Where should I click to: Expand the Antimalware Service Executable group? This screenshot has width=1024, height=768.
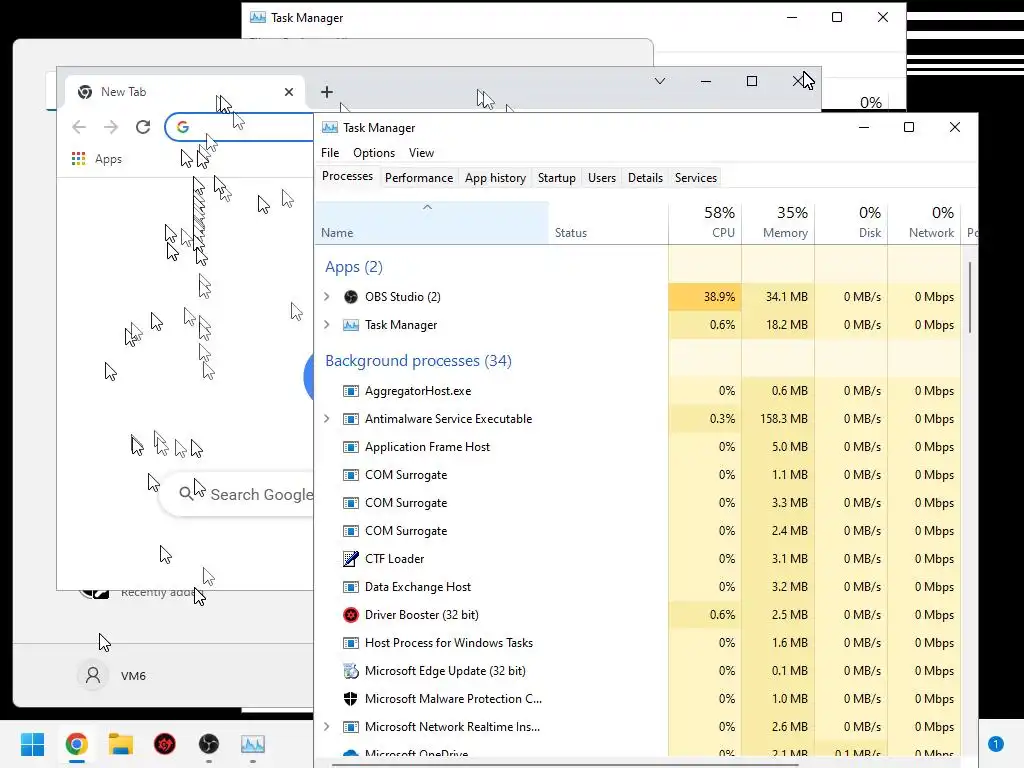327,419
